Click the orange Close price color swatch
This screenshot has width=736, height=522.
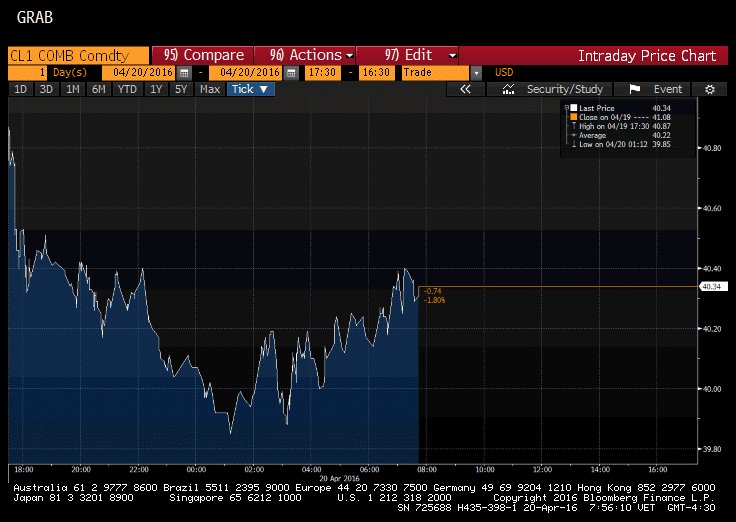(572, 117)
